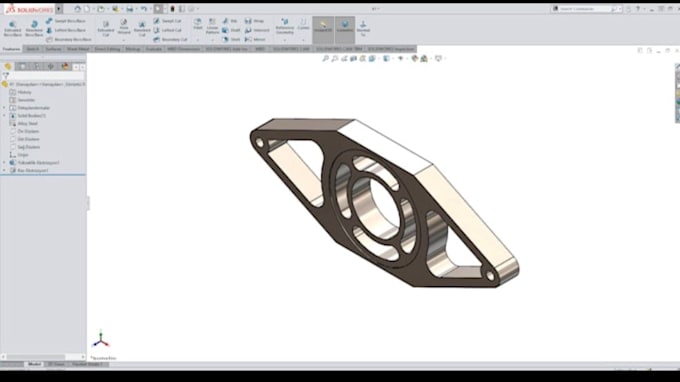This screenshot has height=382, width=680.
Task: Select the Wrap feature
Action: pyautogui.click(x=254, y=21)
